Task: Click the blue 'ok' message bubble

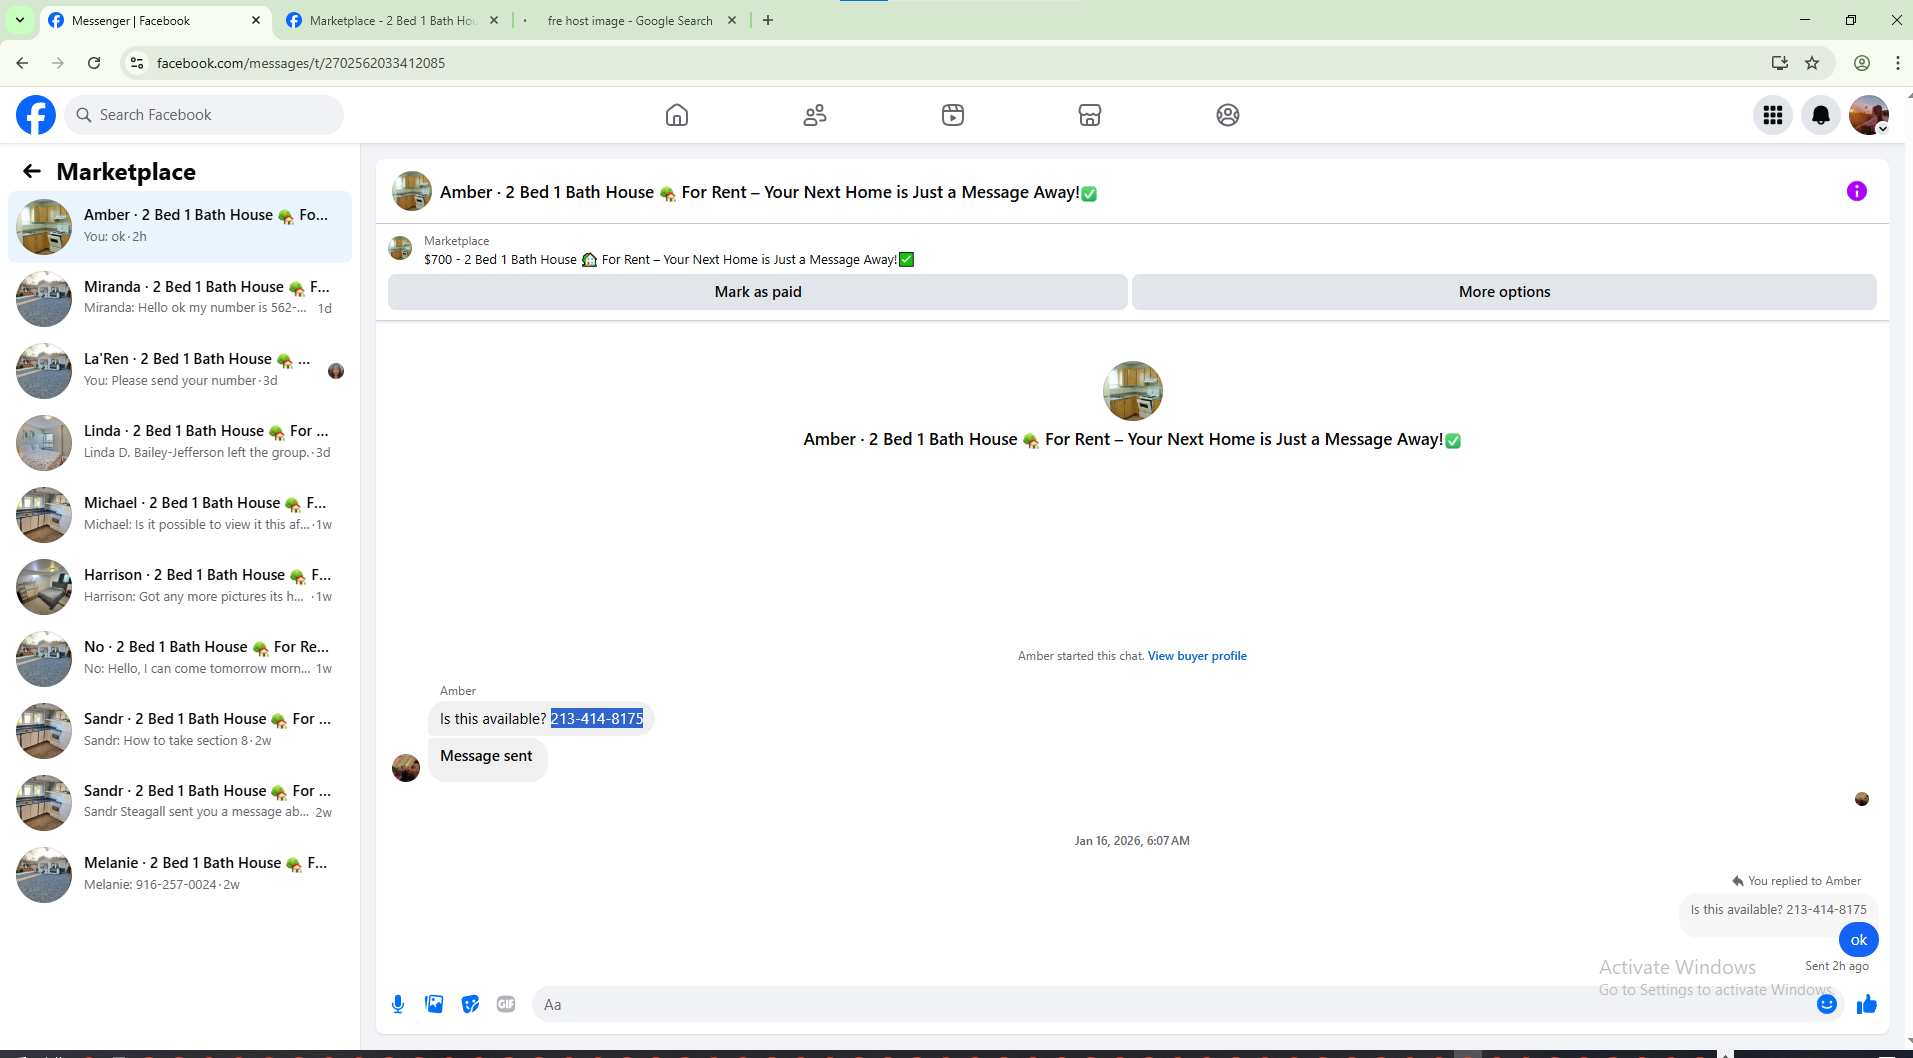Action: 1858,940
